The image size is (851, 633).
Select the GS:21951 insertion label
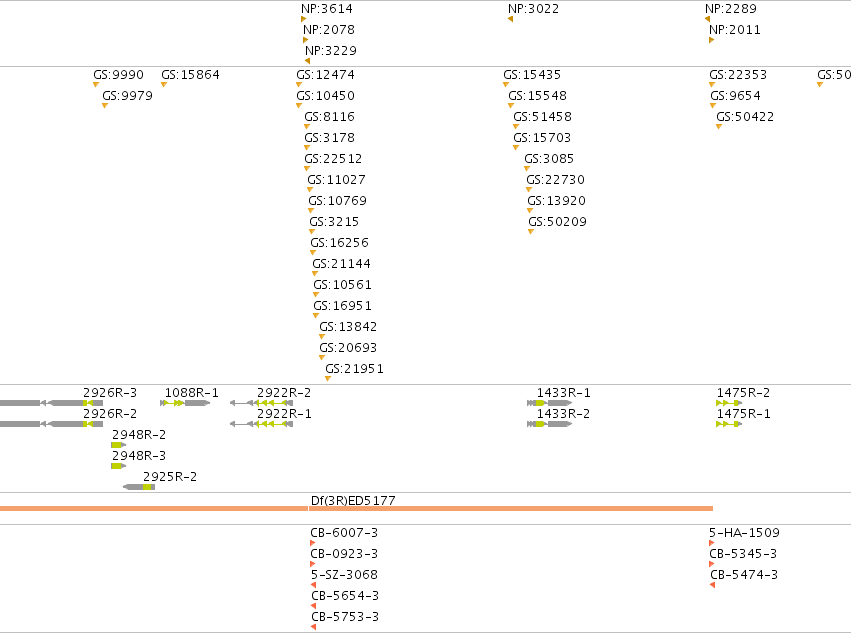(354, 369)
